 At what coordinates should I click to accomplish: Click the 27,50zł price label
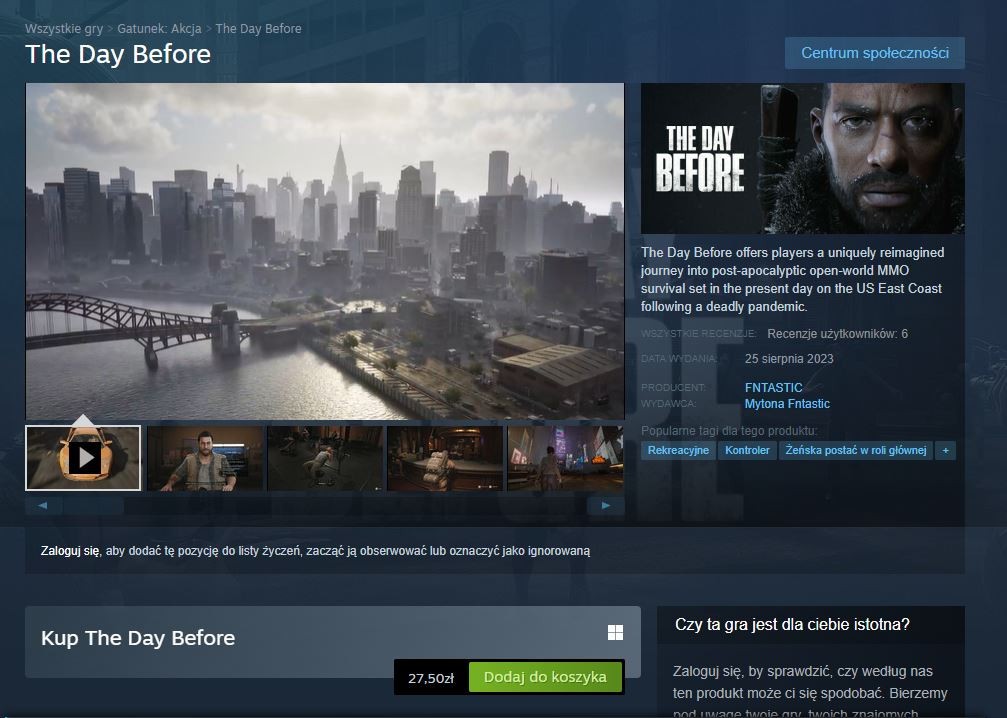coord(431,678)
